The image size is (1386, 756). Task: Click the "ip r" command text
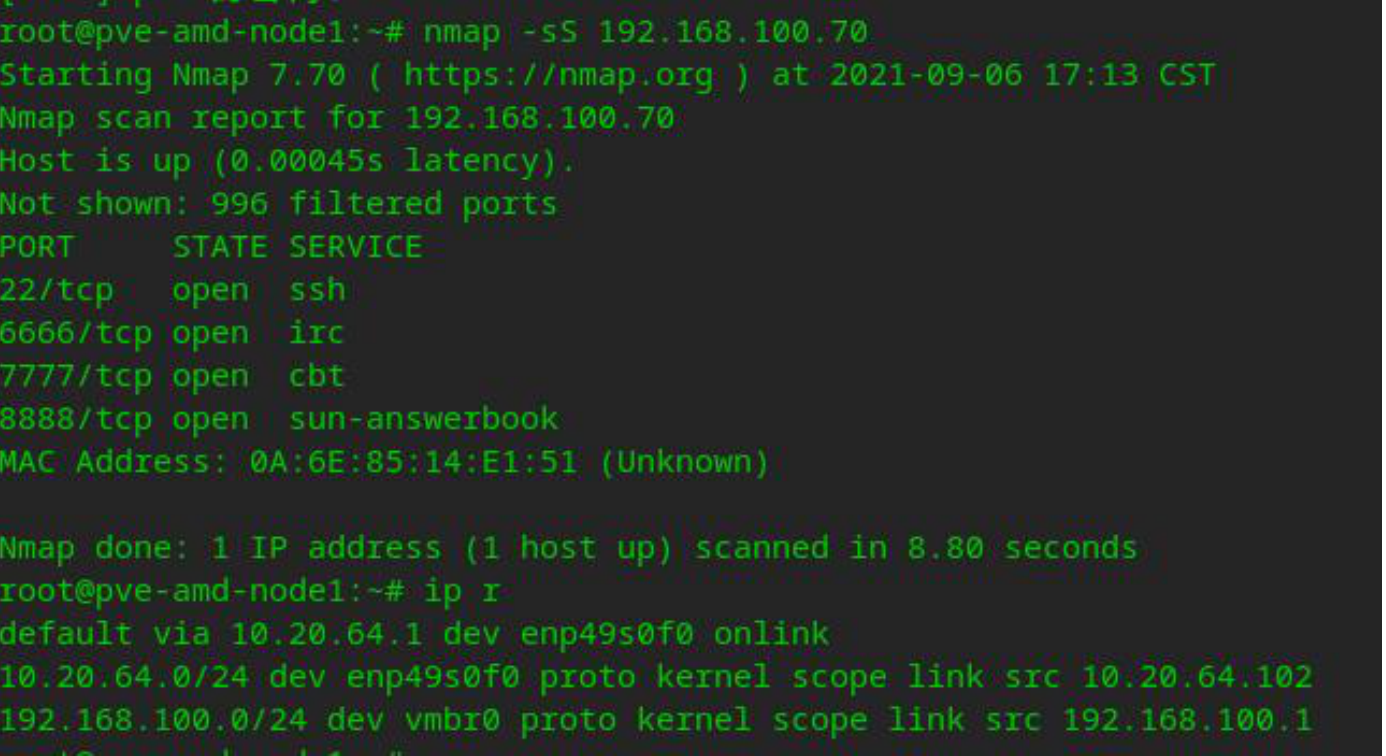[x=462, y=591]
